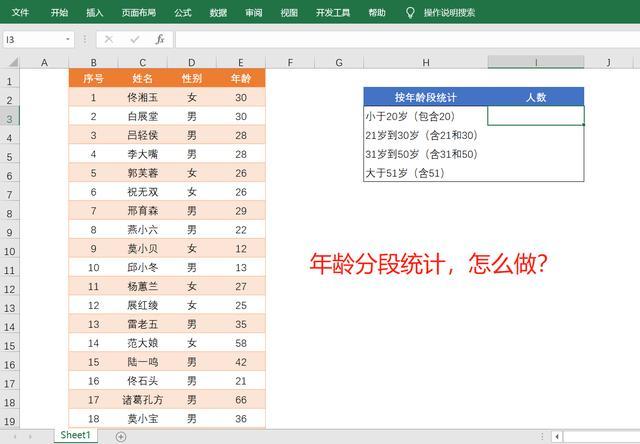Click the 人数 header cell
This screenshot has height=444, width=640.
click(x=536, y=97)
